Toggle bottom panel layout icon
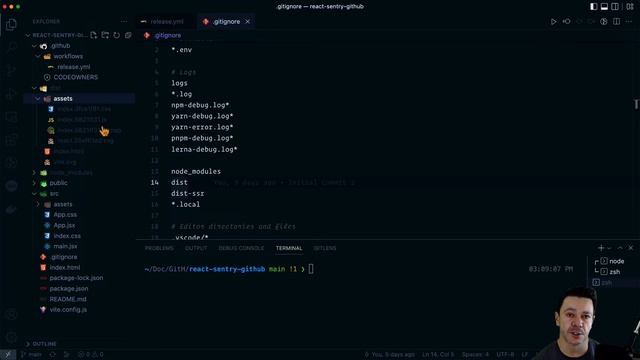 pyautogui.click(x=604, y=7)
